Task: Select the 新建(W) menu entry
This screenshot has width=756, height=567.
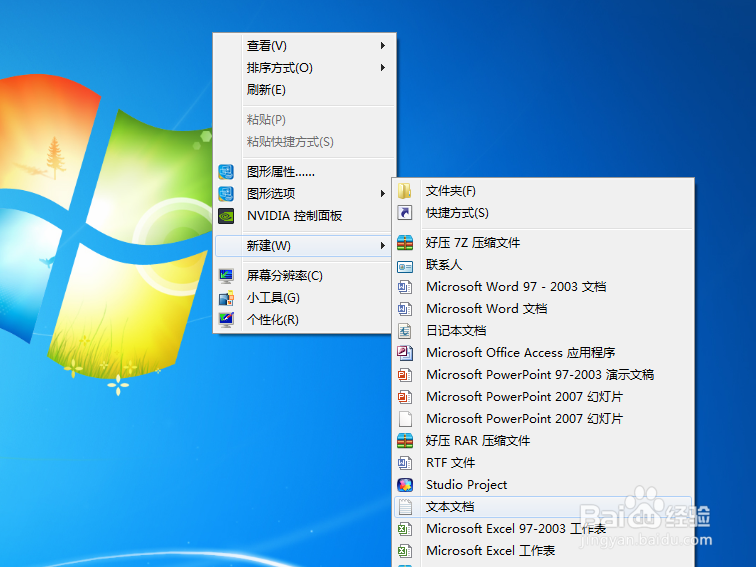Action: 304,246
